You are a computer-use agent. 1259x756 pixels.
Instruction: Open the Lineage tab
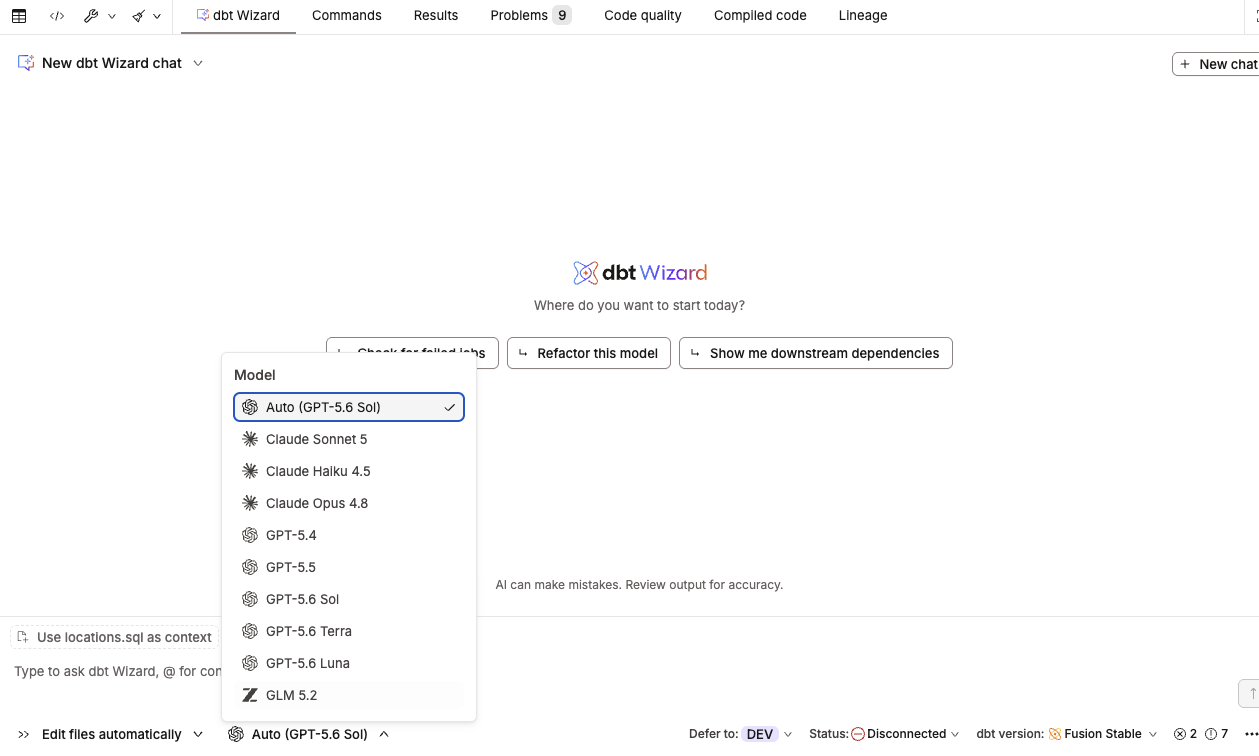[863, 16]
